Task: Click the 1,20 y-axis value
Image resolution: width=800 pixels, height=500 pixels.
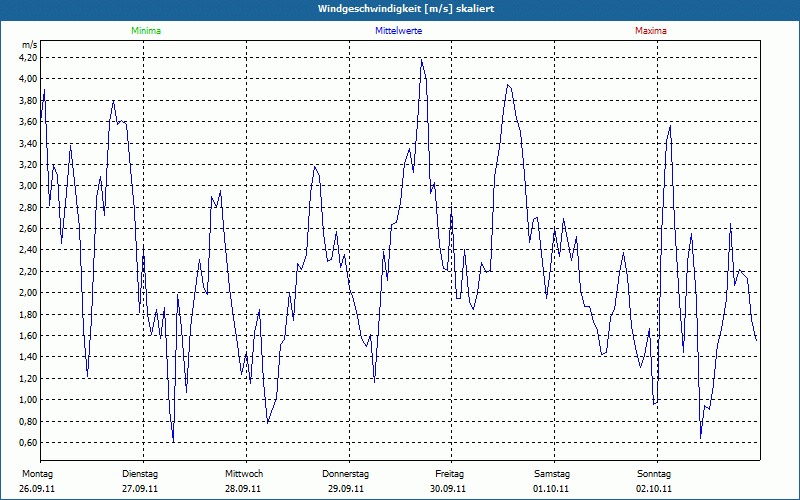Action: click(29, 379)
